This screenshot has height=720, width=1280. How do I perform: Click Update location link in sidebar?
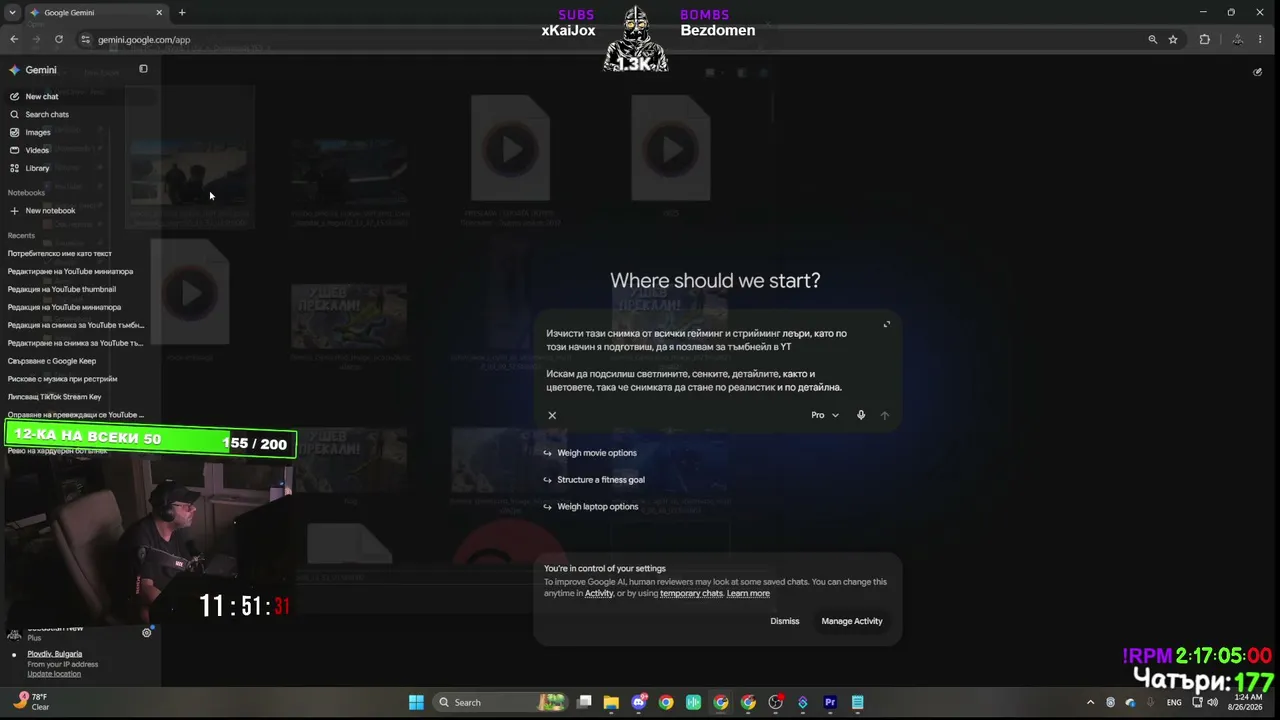pos(54,674)
